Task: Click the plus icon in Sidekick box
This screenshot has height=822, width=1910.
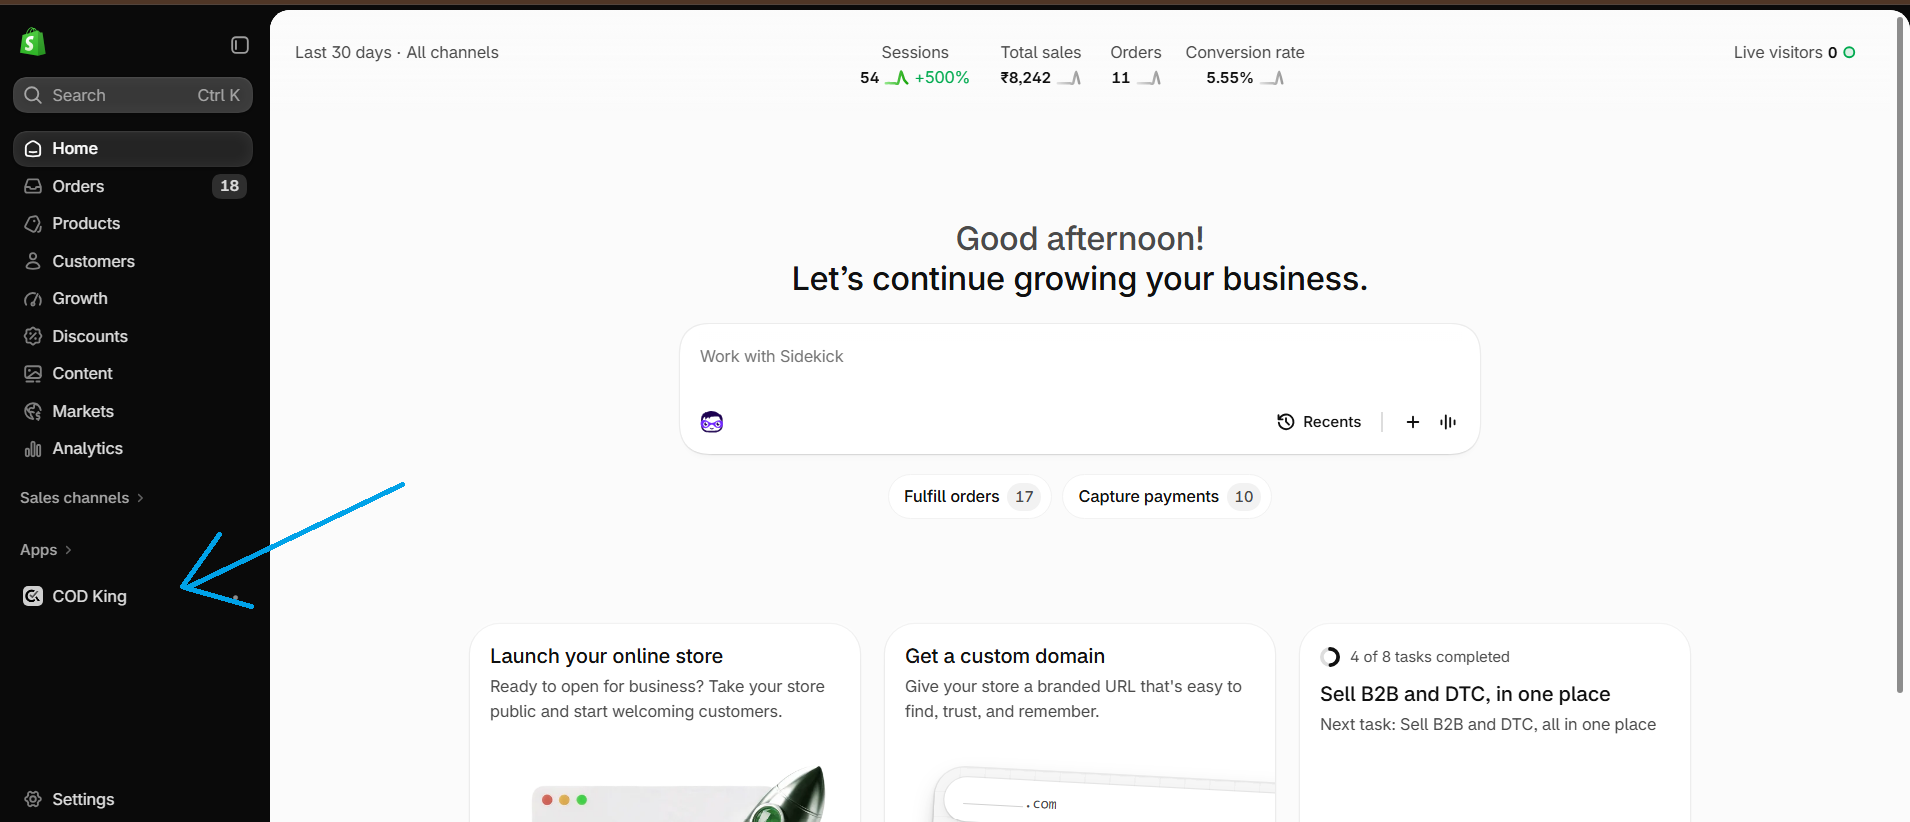Action: 1413,422
